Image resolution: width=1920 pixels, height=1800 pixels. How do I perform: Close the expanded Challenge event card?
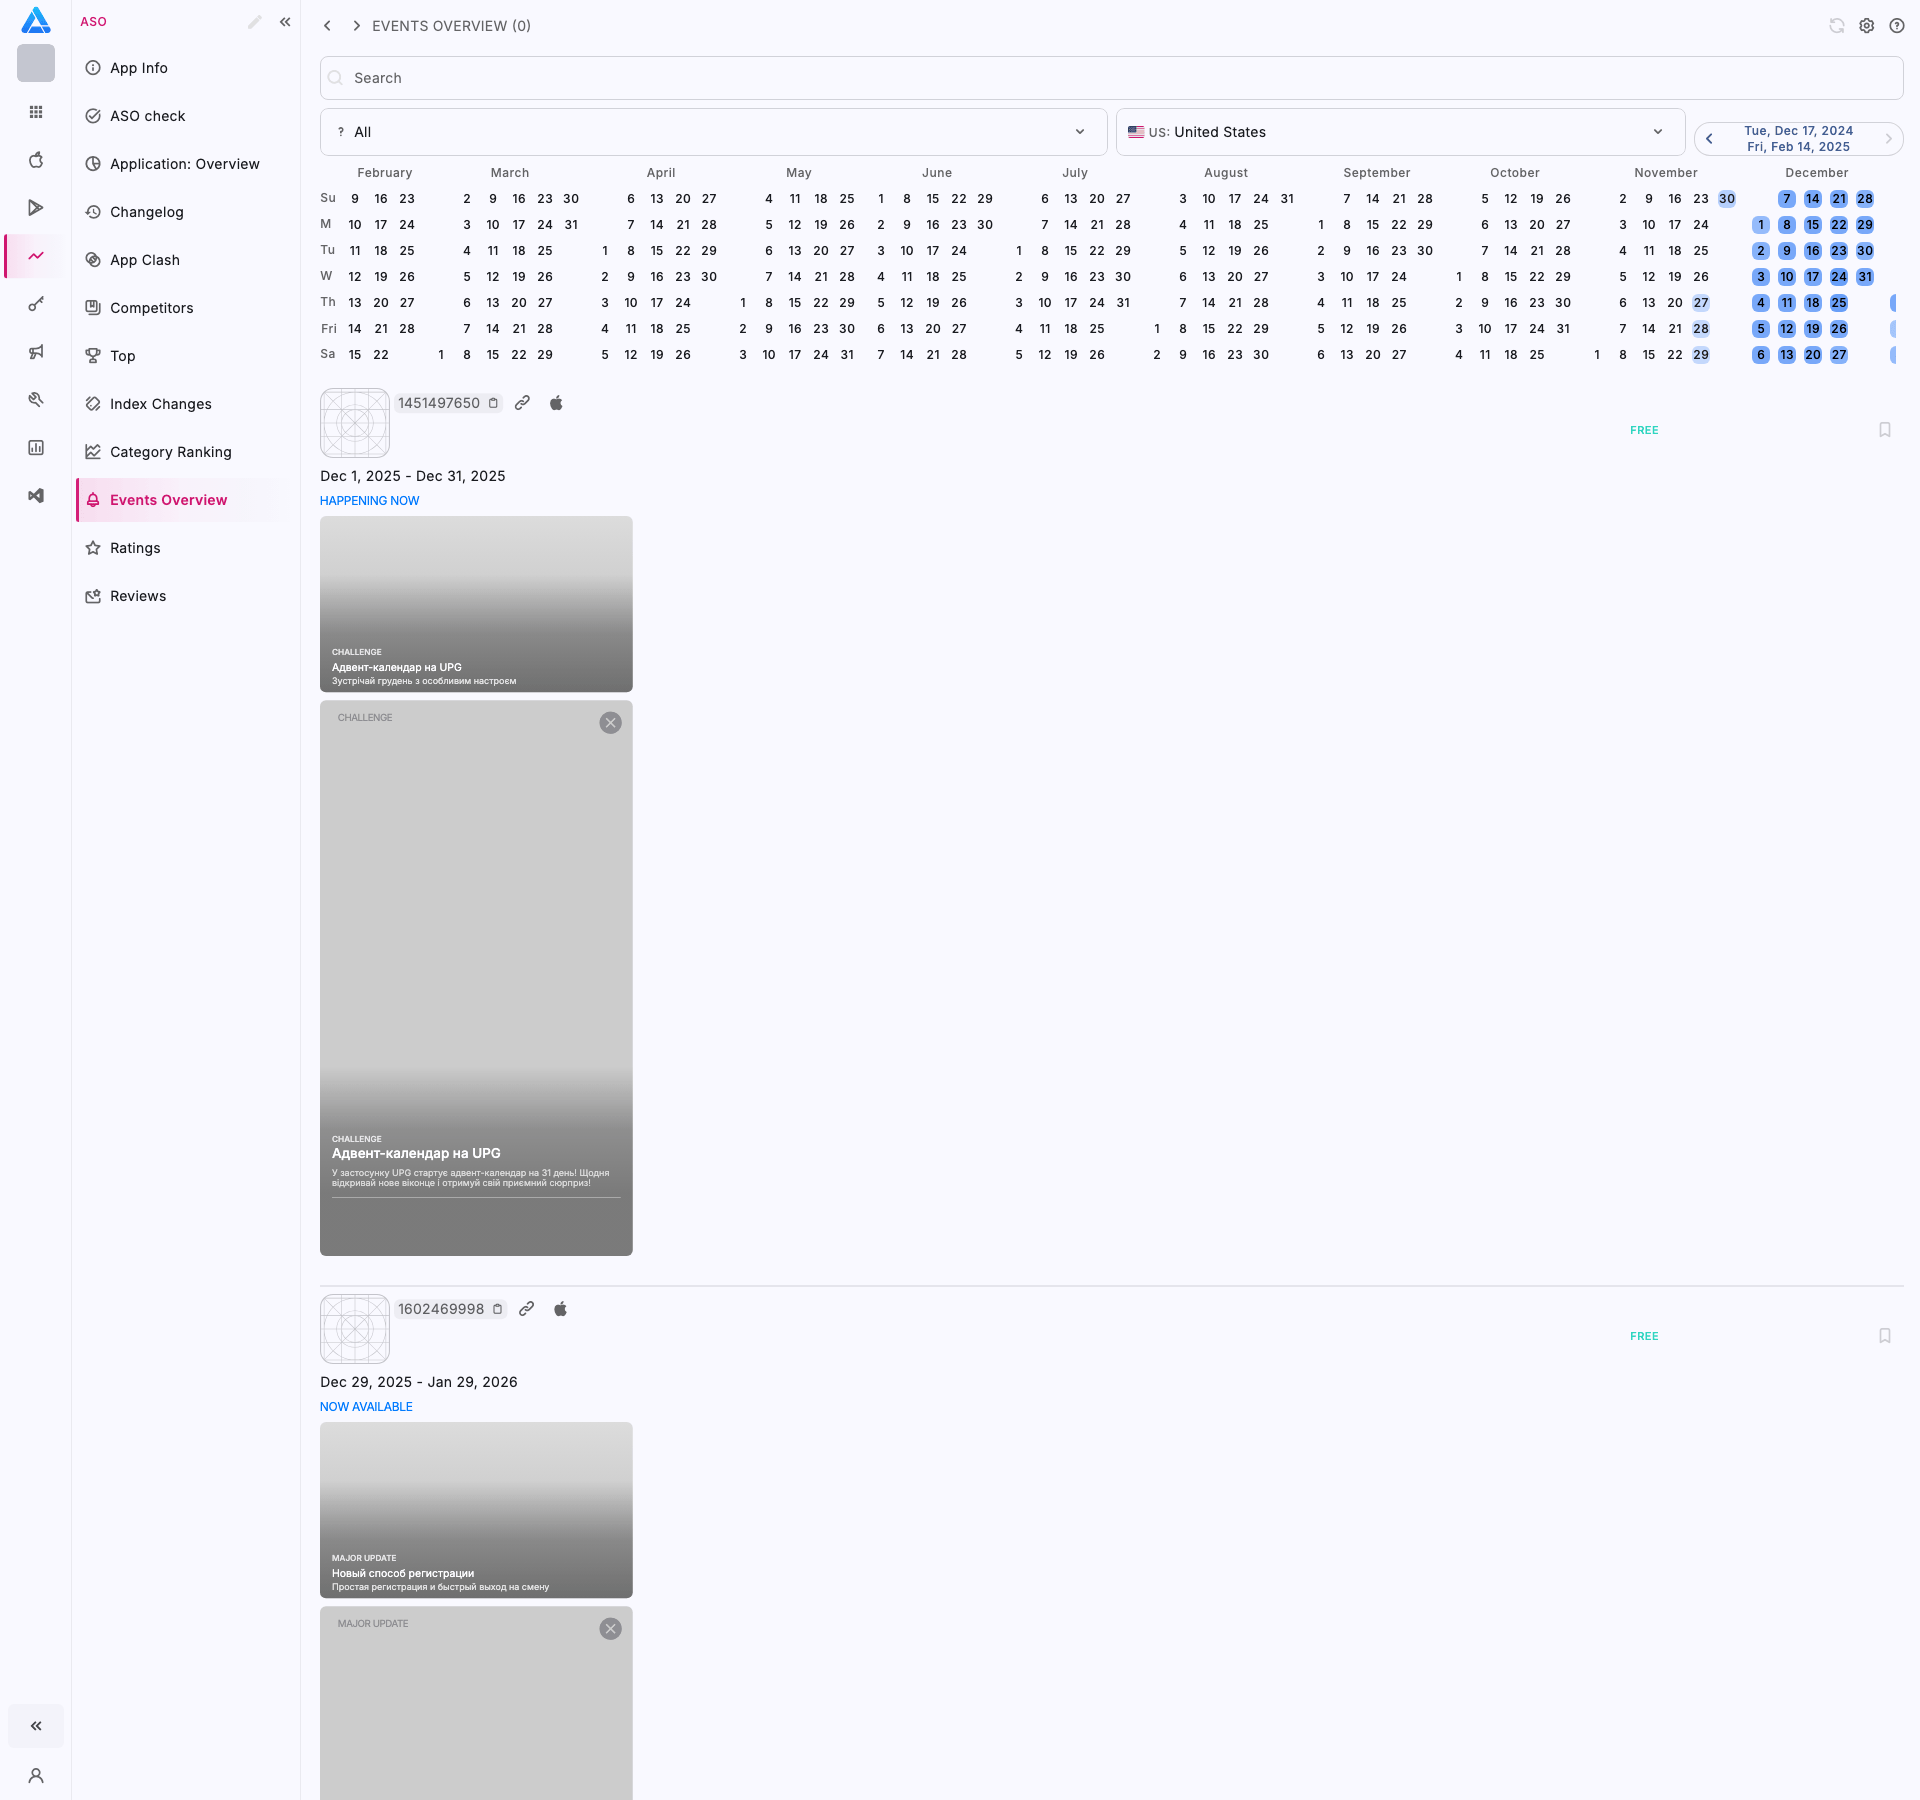pyautogui.click(x=610, y=723)
